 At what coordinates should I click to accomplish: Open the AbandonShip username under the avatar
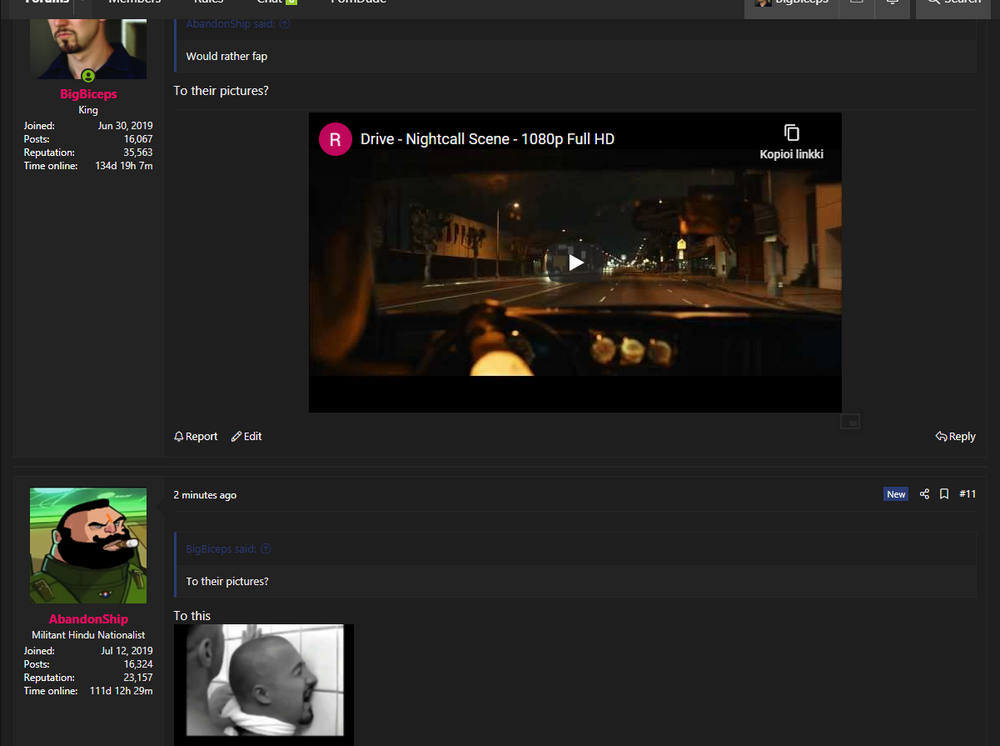pos(88,619)
